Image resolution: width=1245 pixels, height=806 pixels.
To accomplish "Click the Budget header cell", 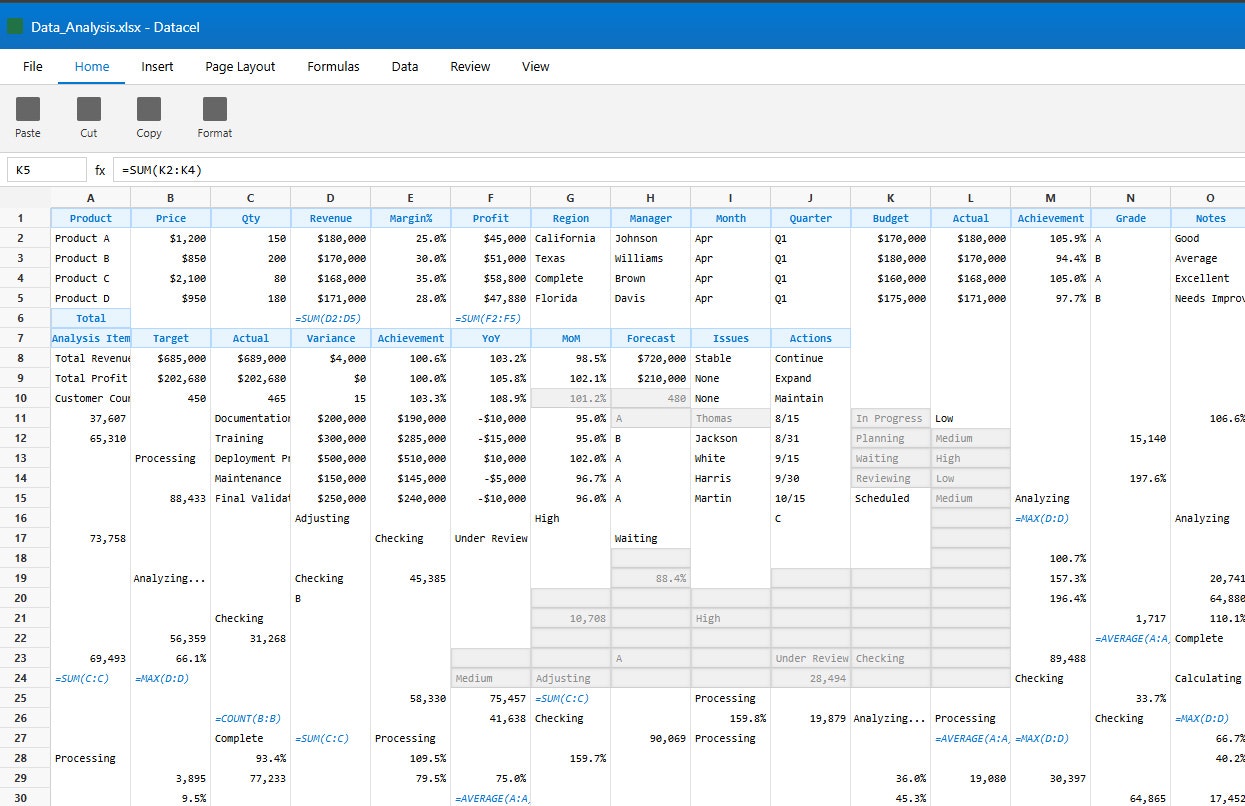I will 891,218.
